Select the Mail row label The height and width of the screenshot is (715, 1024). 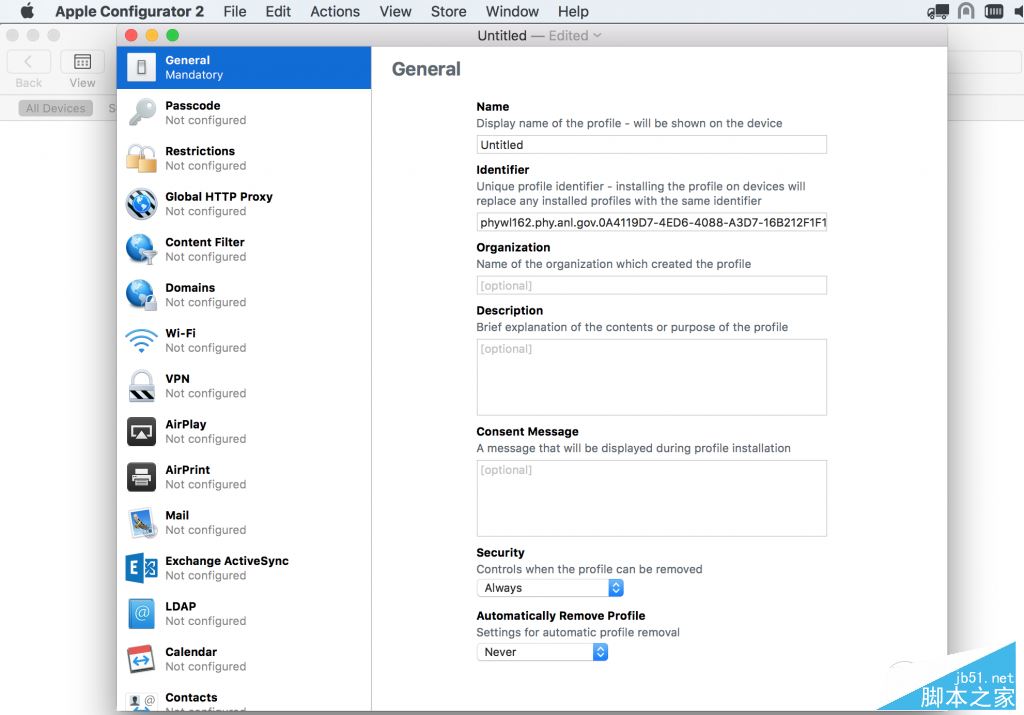177,515
